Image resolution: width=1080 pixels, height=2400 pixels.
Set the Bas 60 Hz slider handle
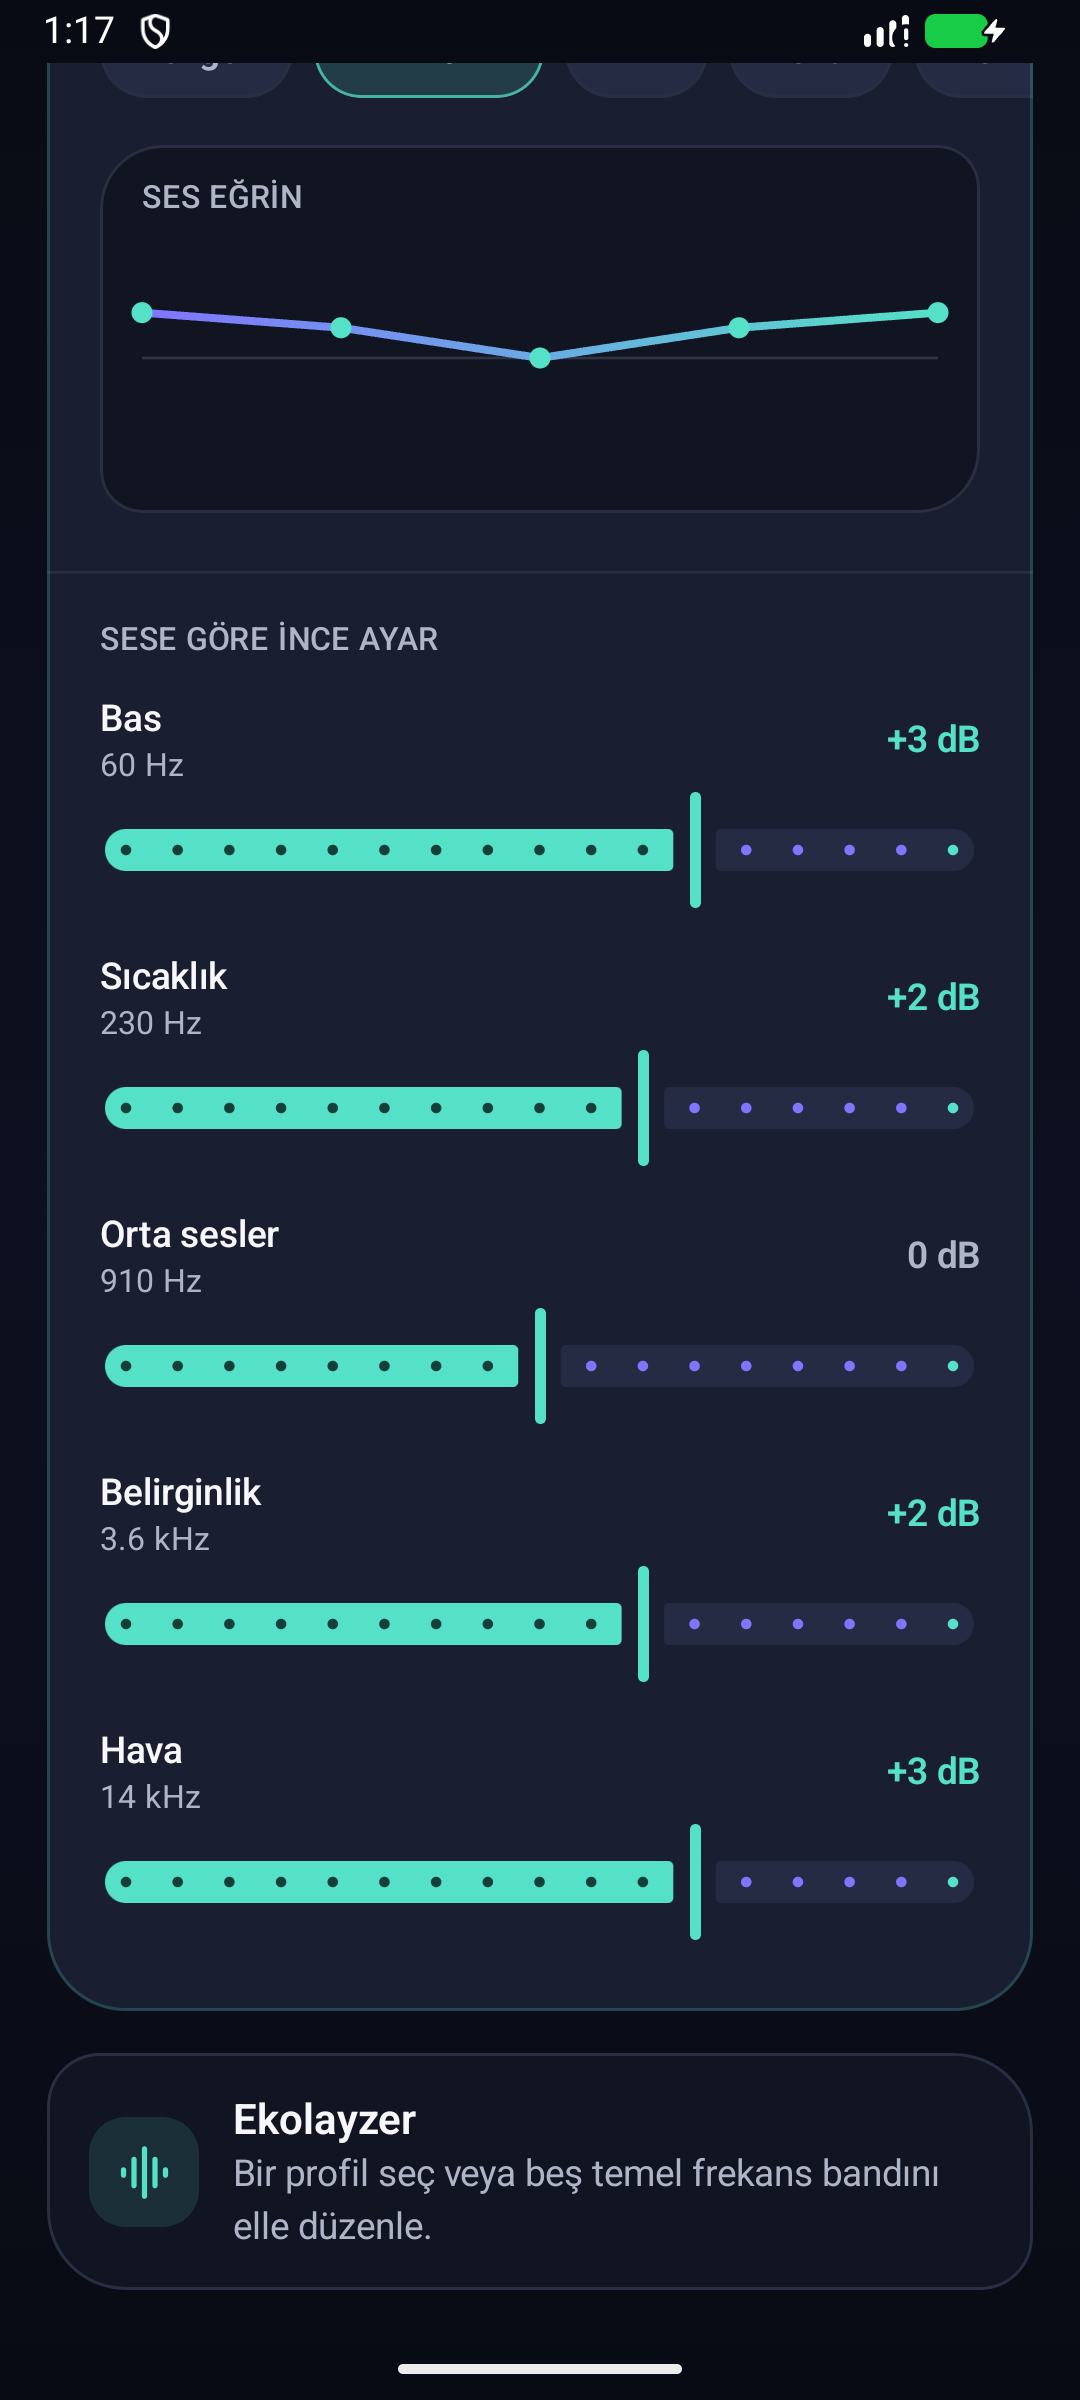[x=695, y=850]
